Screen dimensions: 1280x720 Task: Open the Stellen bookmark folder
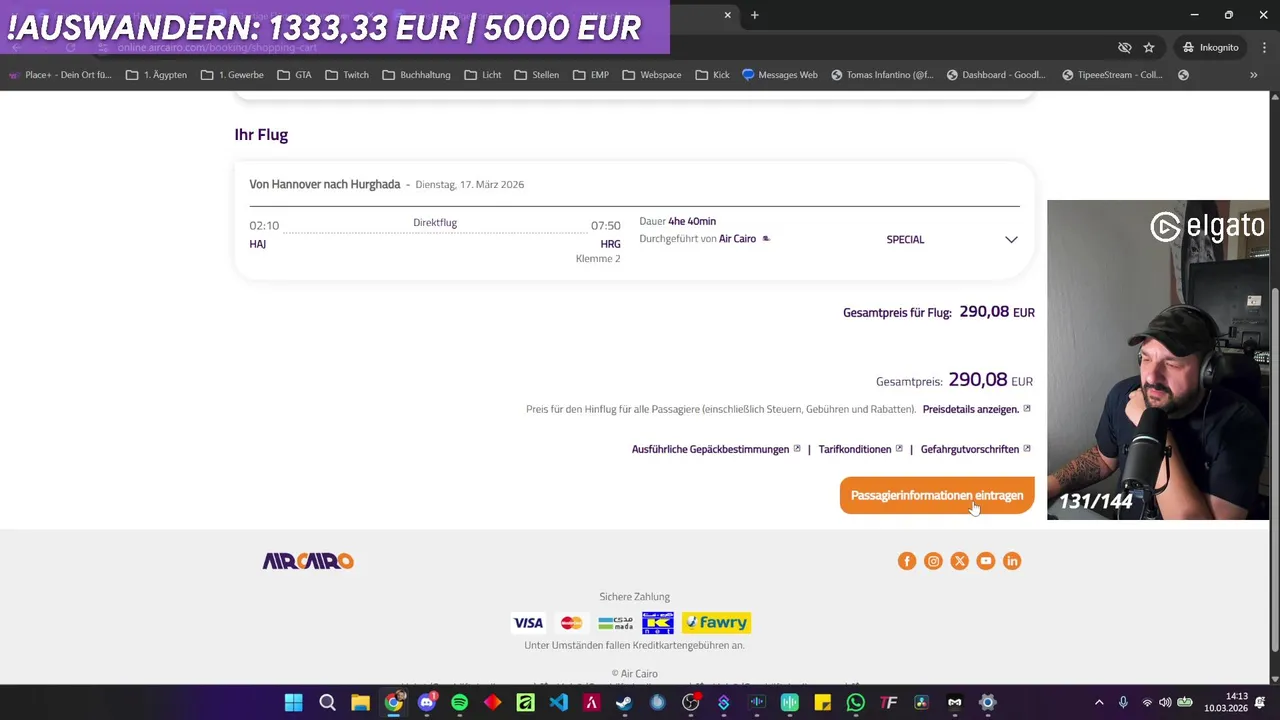[536, 75]
